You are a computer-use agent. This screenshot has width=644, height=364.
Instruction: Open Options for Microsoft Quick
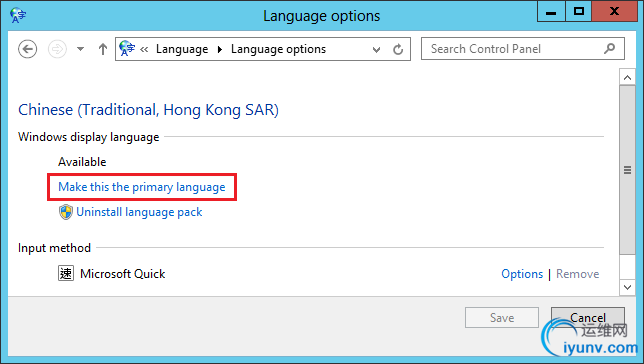tap(522, 274)
